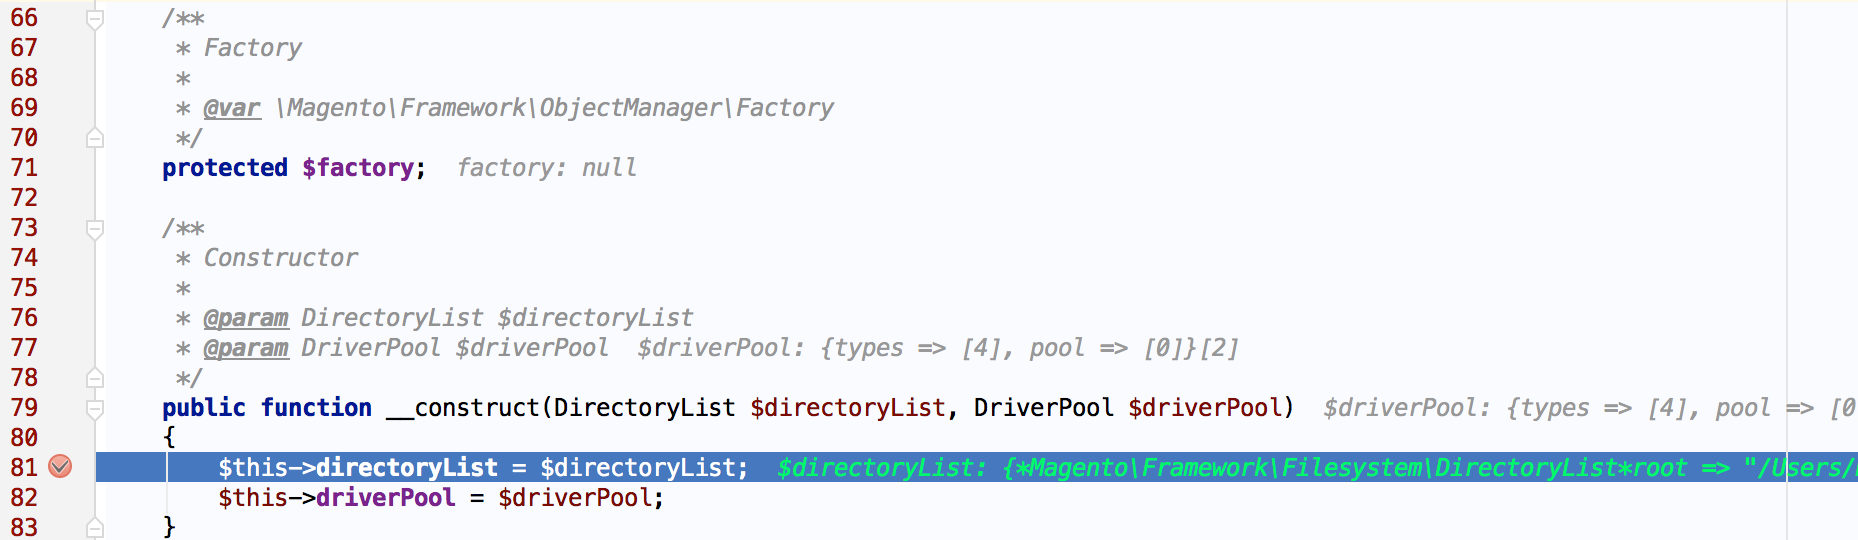Collapse the Constructor doc comment at line 73
This screenshot has width=1858, height=540.
click(95, 229)
